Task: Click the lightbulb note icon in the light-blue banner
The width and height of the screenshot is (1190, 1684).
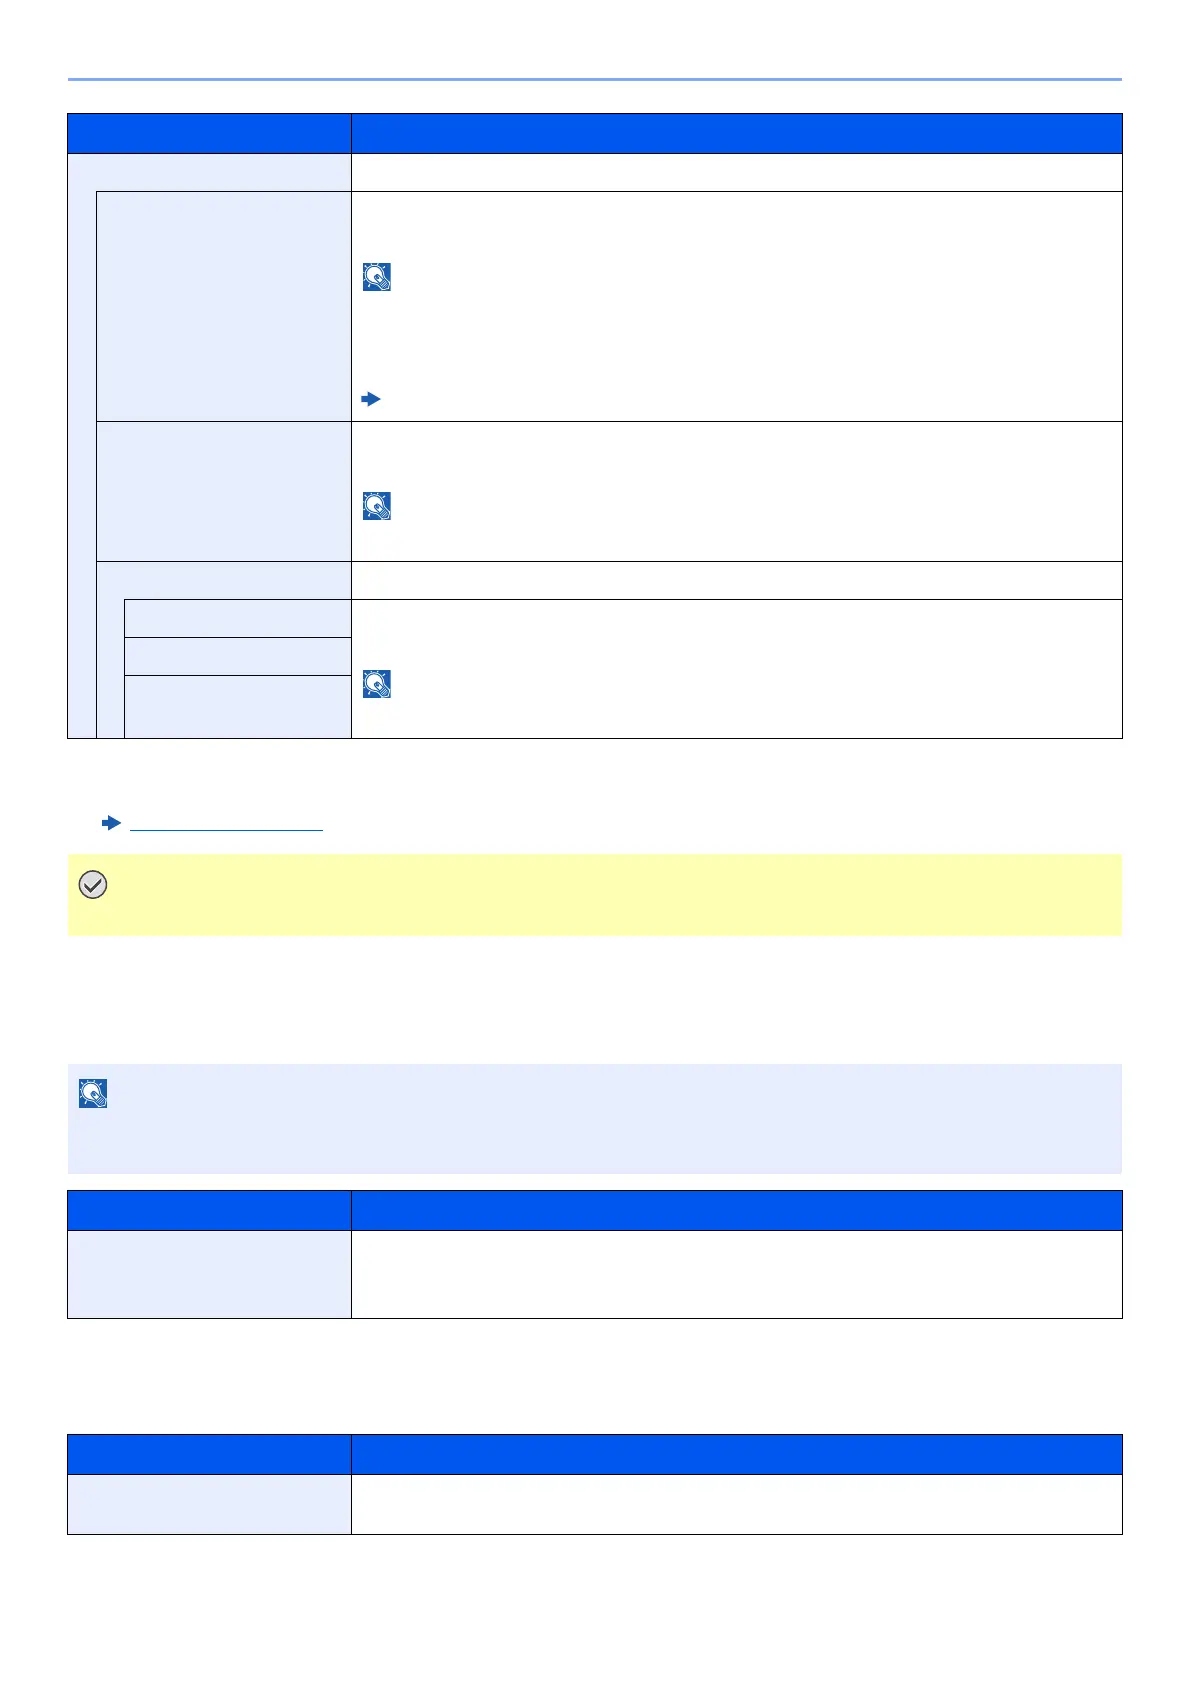Action: [x=93, y=1094]
